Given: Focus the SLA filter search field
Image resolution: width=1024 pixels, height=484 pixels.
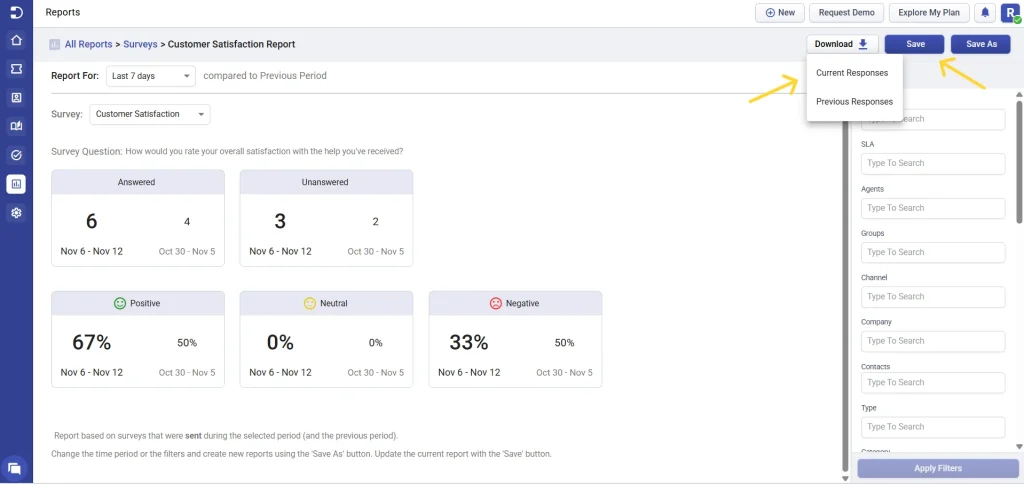Looking at the screenshot, I should (x=933, y=163).
